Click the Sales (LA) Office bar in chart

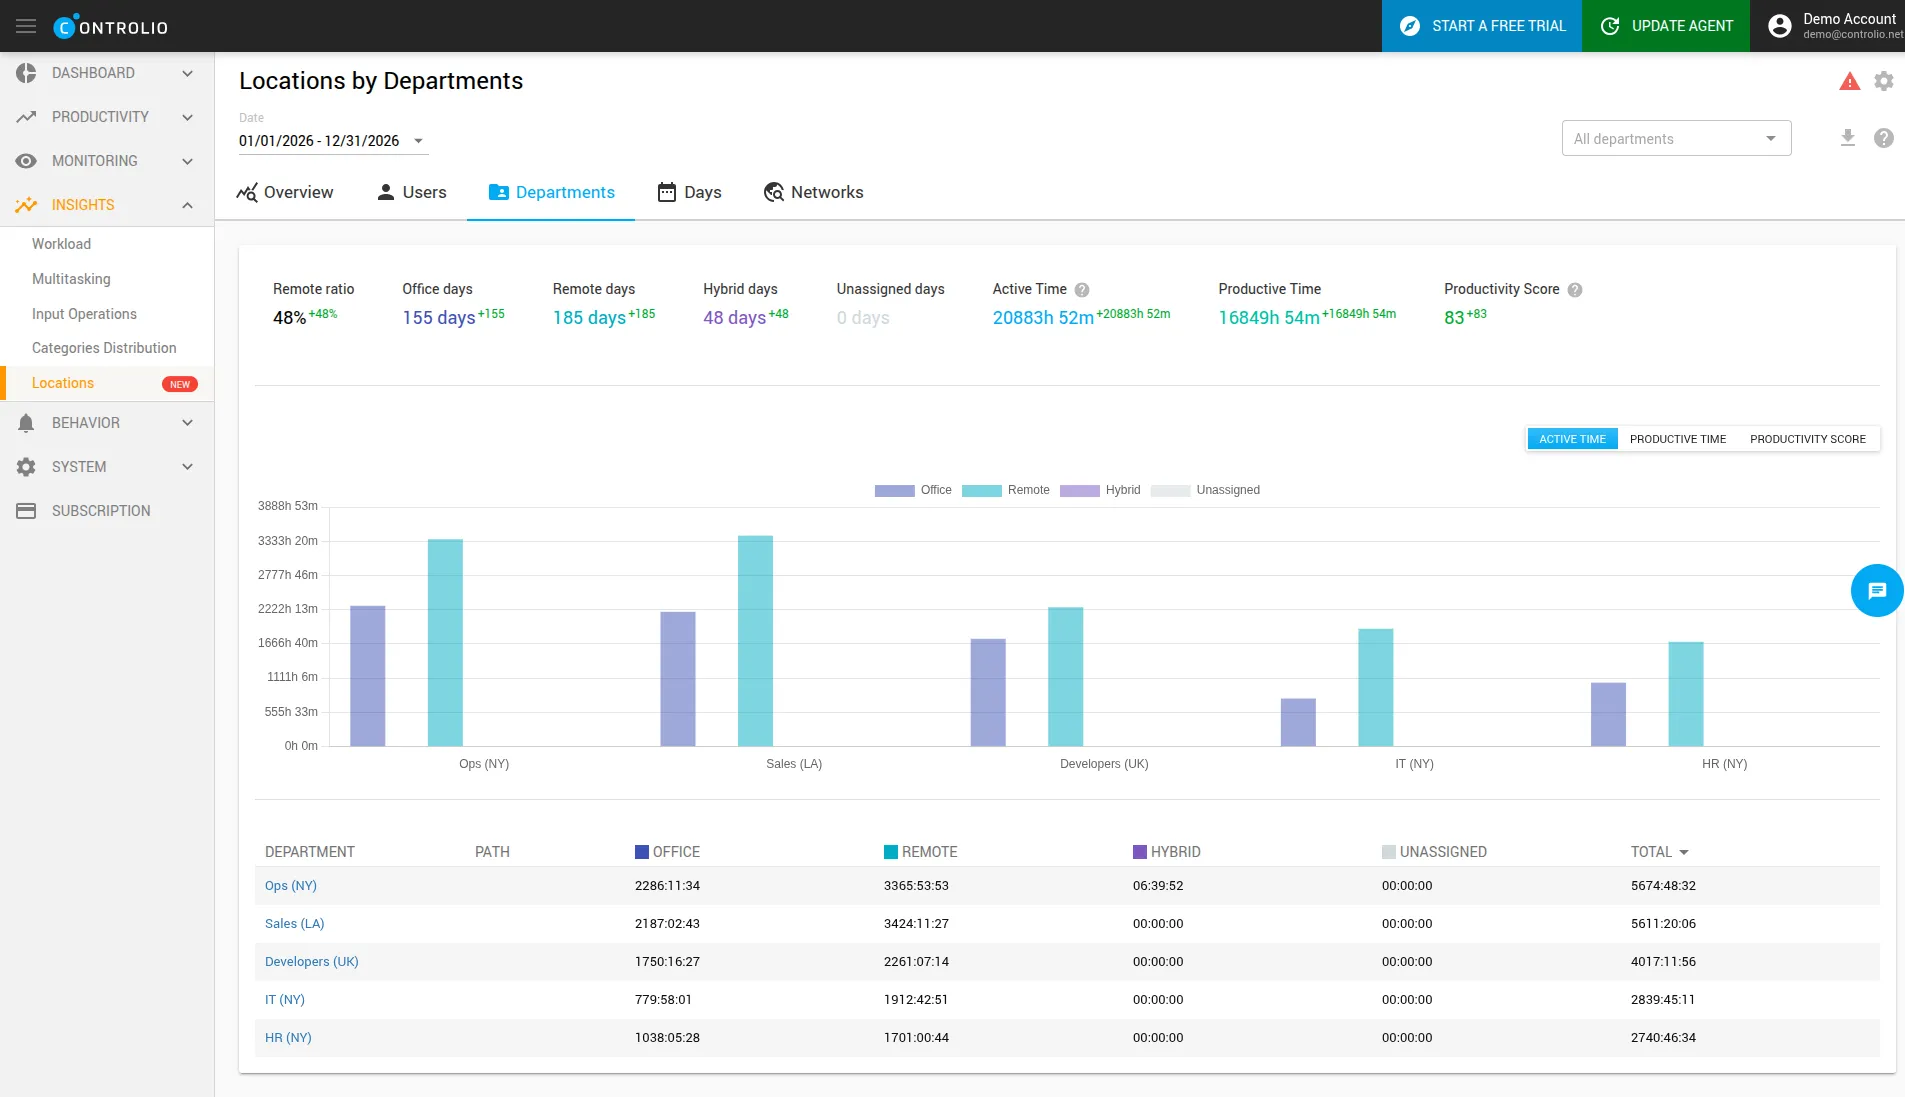tap(678, 679)
